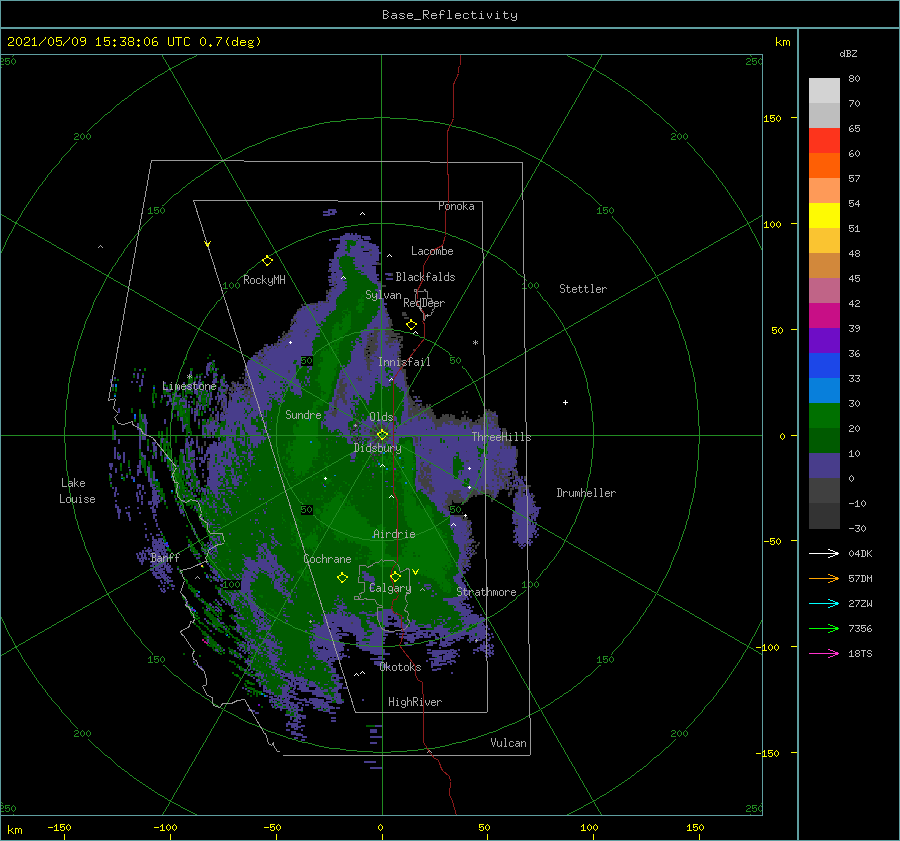Click the Blackfalds city label

[425, 277]
